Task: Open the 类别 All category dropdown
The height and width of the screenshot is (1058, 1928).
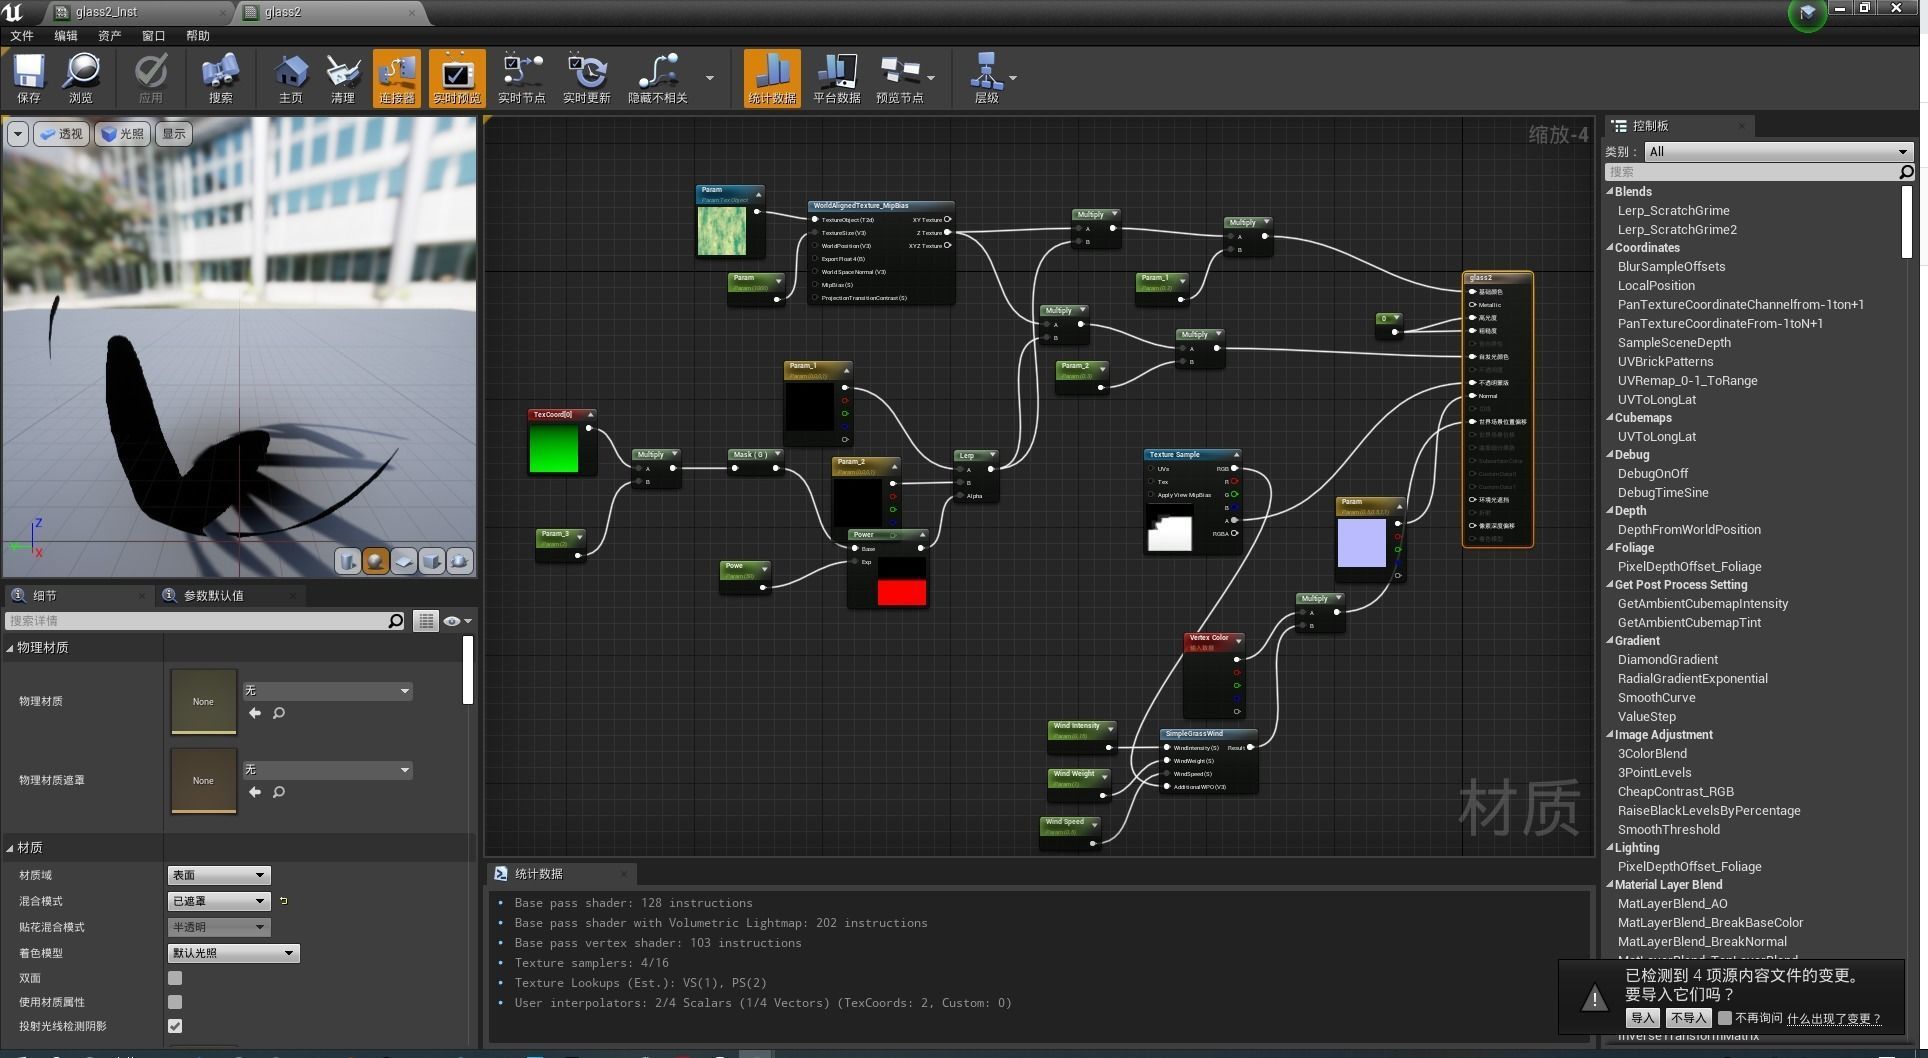Action: [1778, 152]
